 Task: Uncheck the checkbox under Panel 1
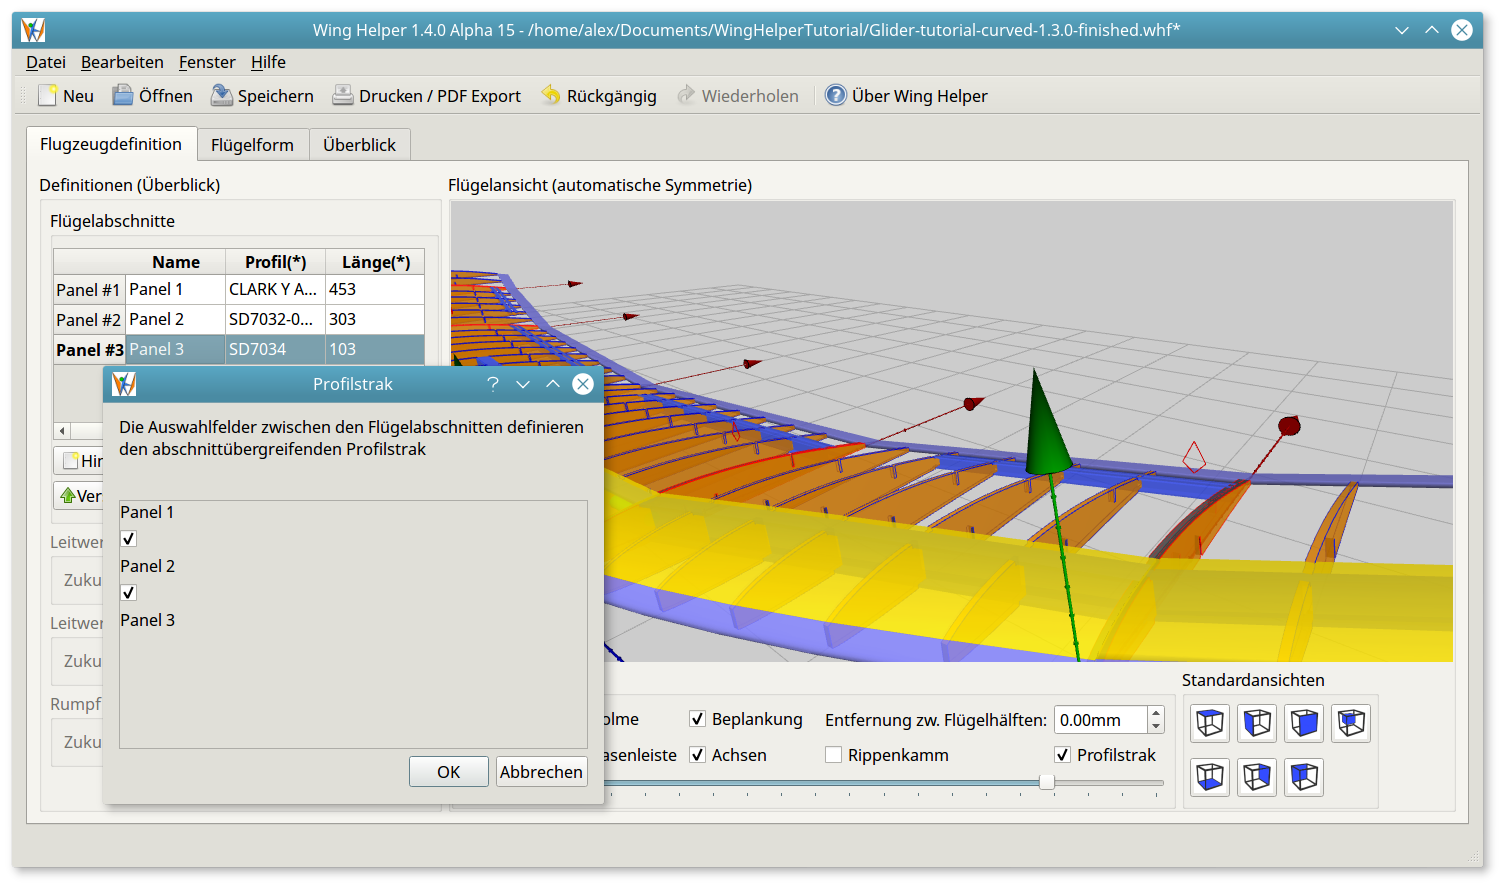click(x=129, y=539)
